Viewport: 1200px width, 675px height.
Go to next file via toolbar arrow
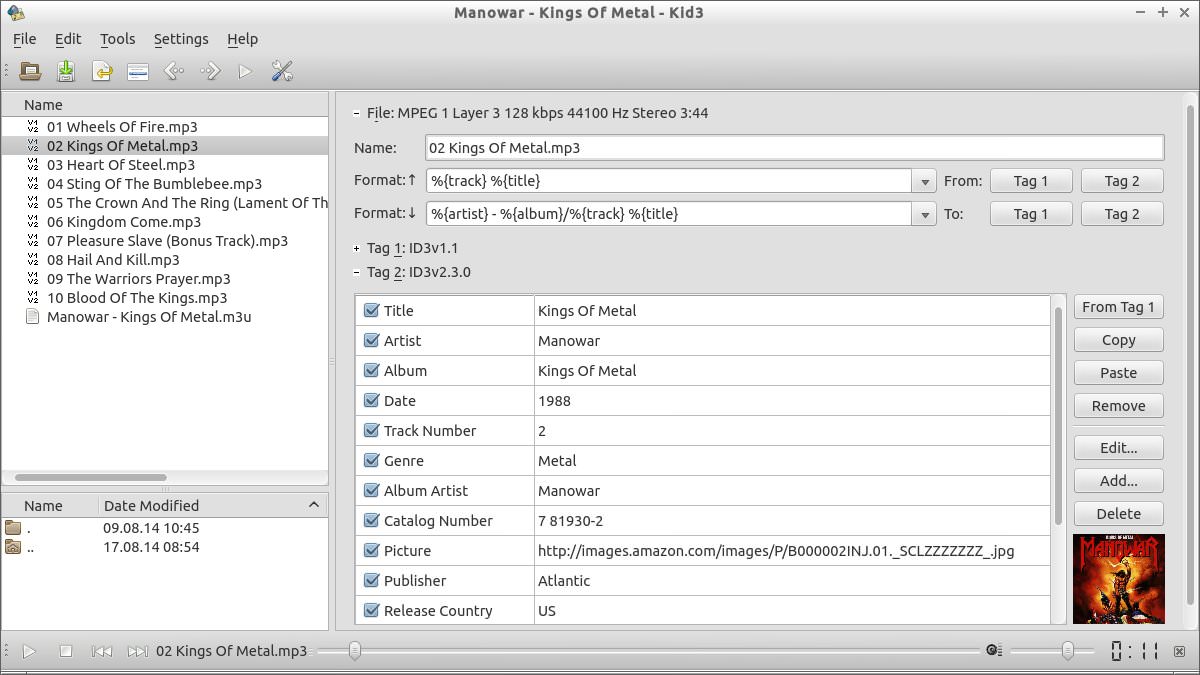point(209,70)
